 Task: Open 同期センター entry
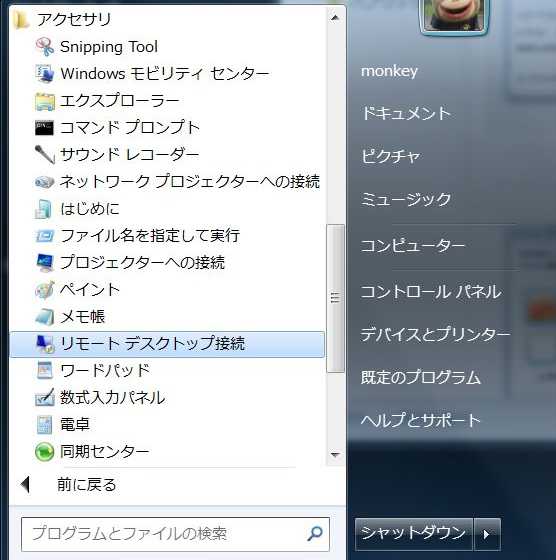click(x=167, y=452)
